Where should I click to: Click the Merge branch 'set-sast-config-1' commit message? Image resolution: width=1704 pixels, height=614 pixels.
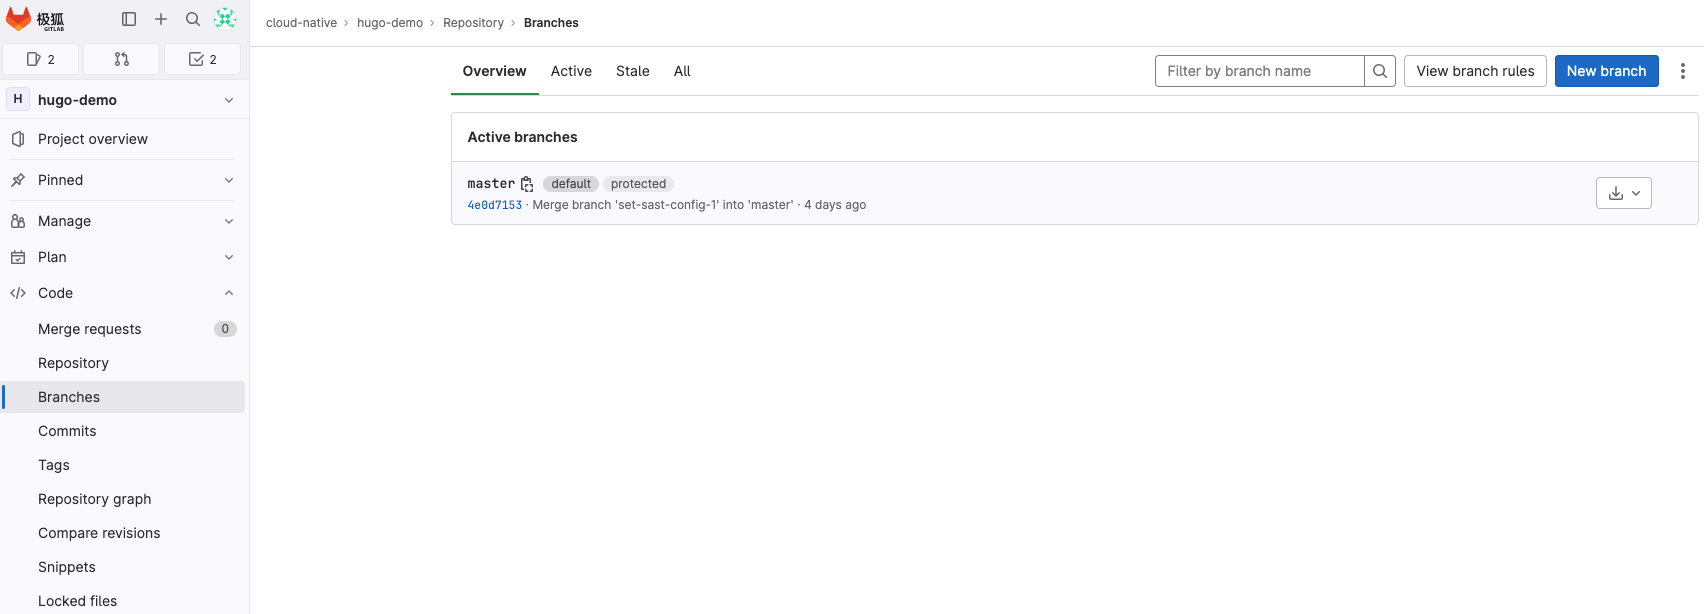pos(663,205)
